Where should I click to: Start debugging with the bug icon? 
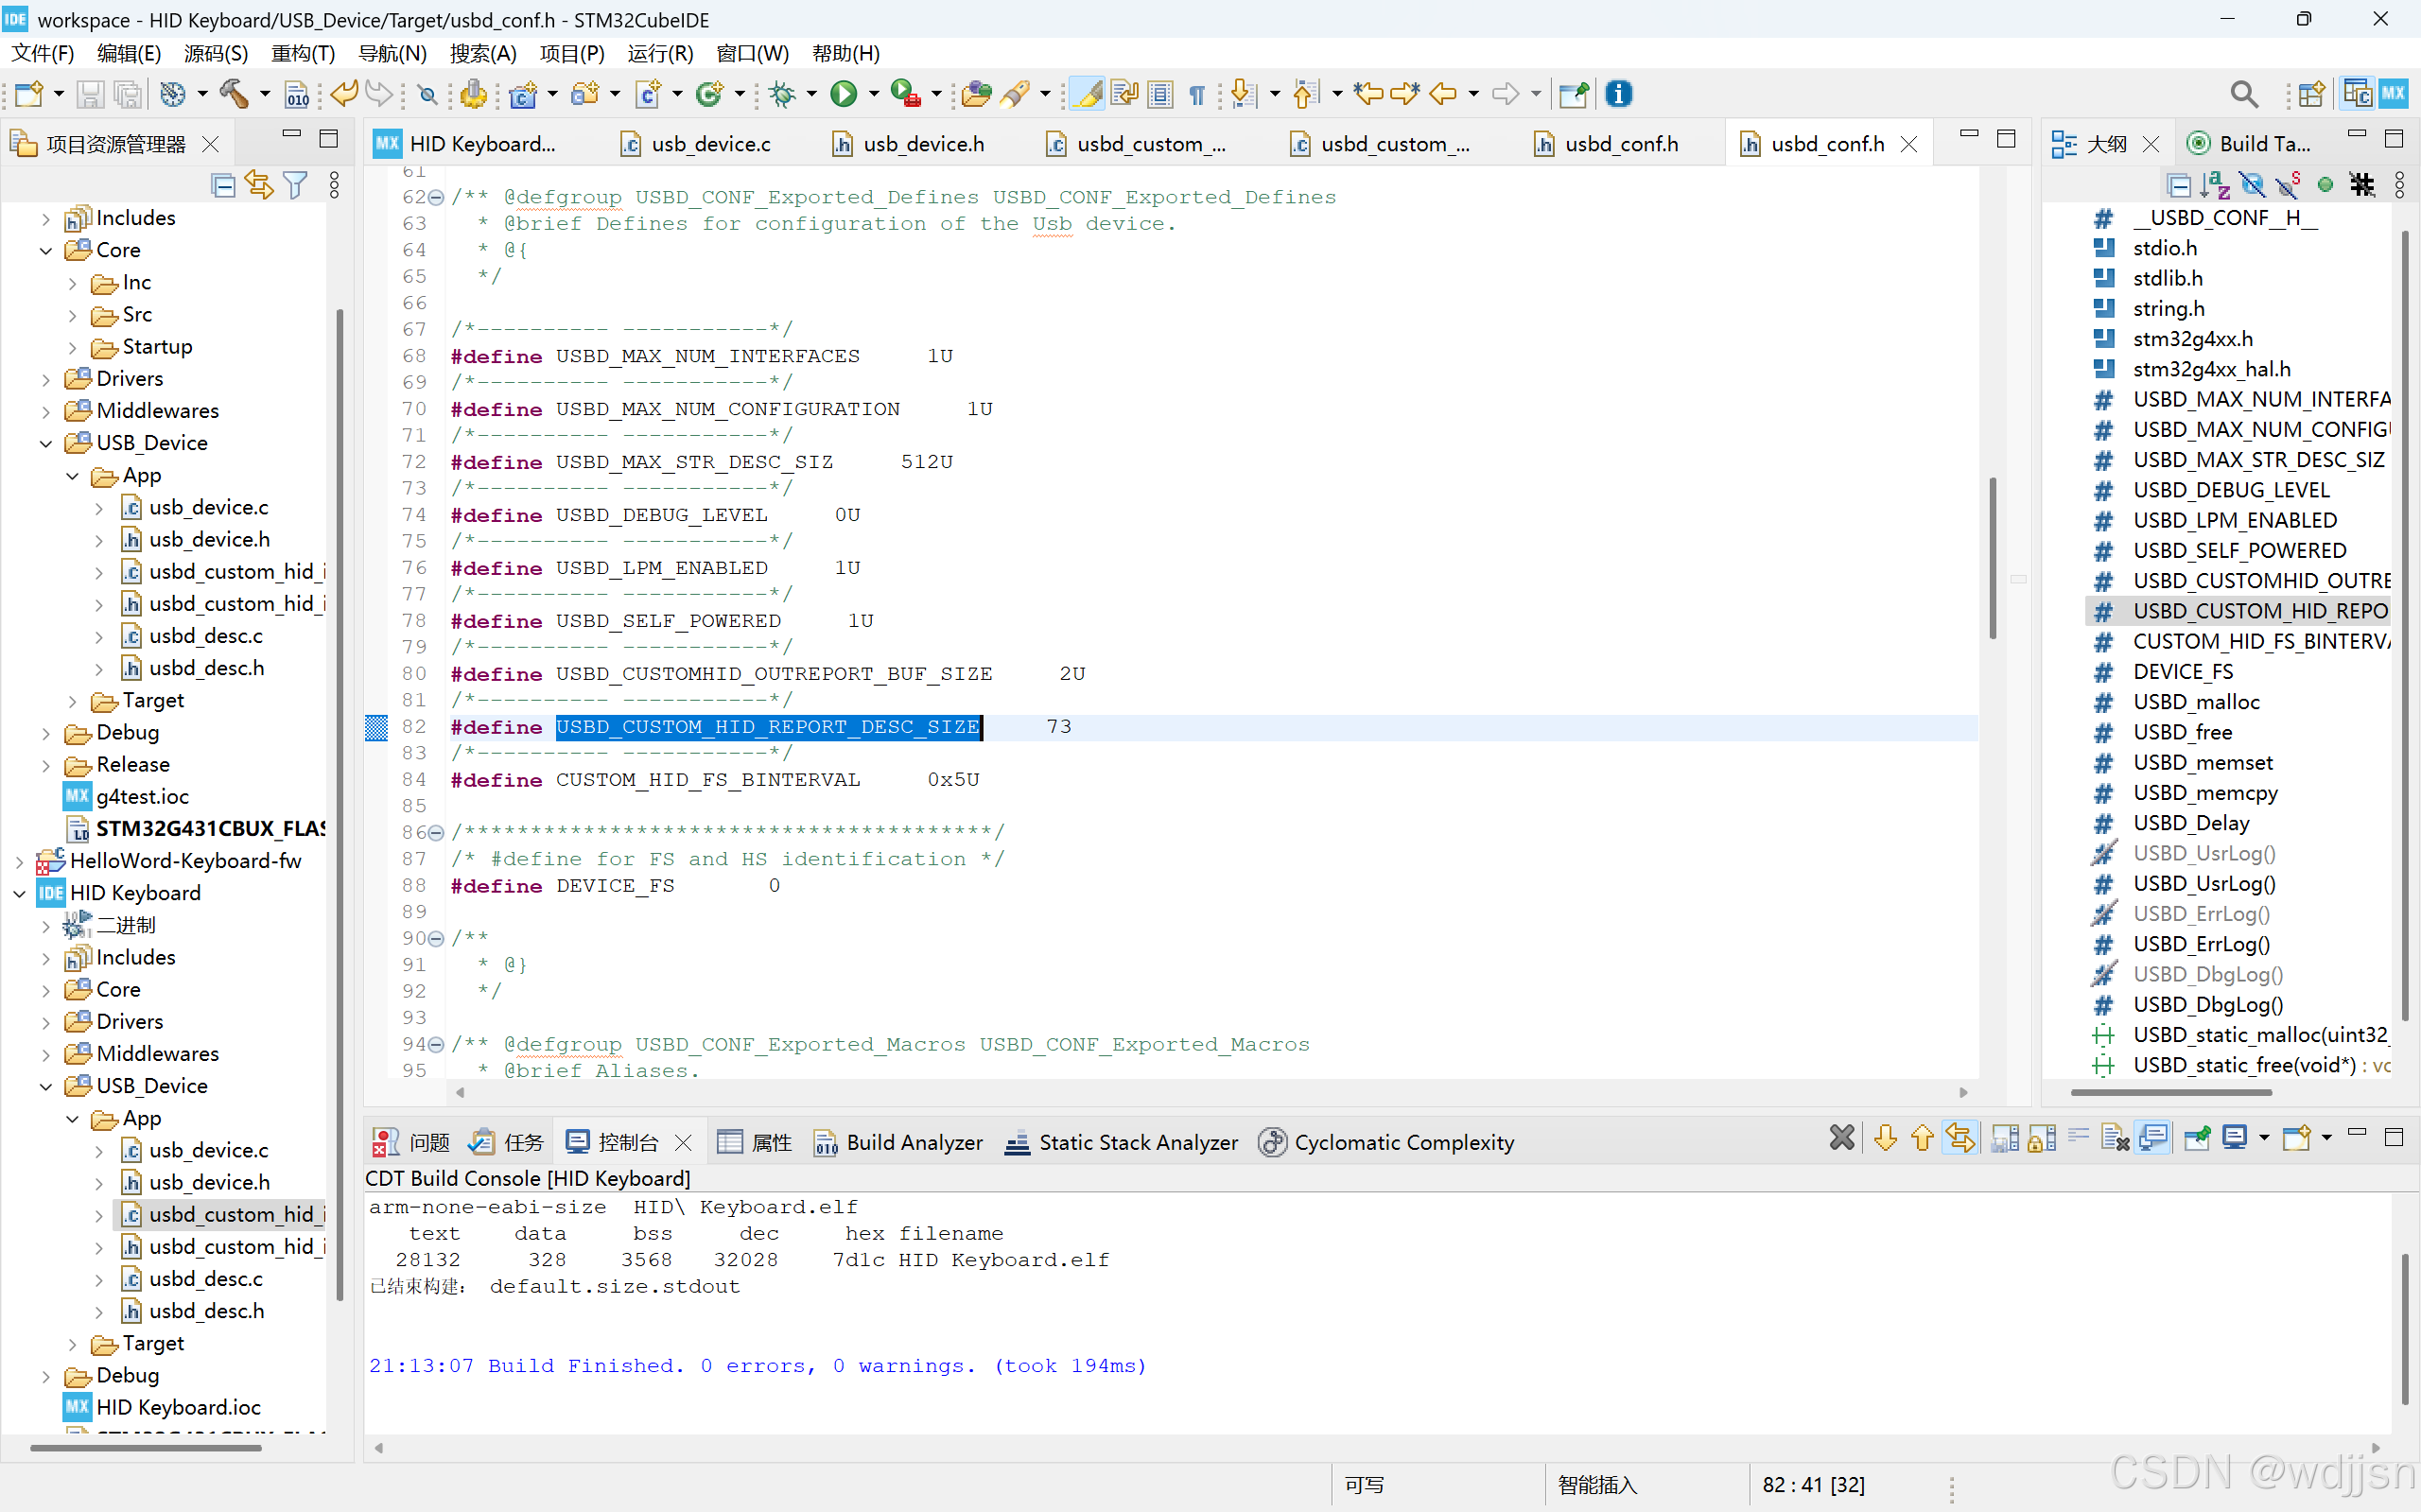click(x=783, y=94)
